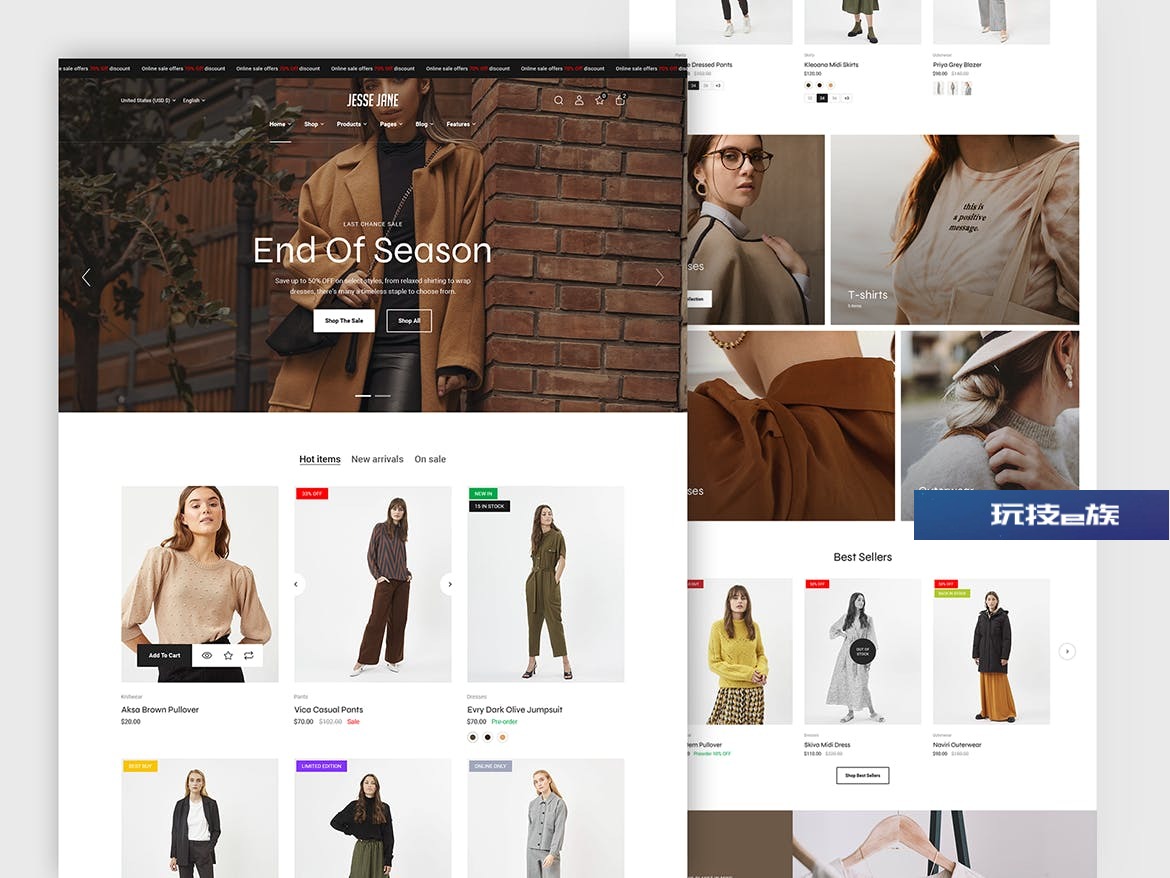Open the Naviri Outerwear link

(x=957, y=744)
